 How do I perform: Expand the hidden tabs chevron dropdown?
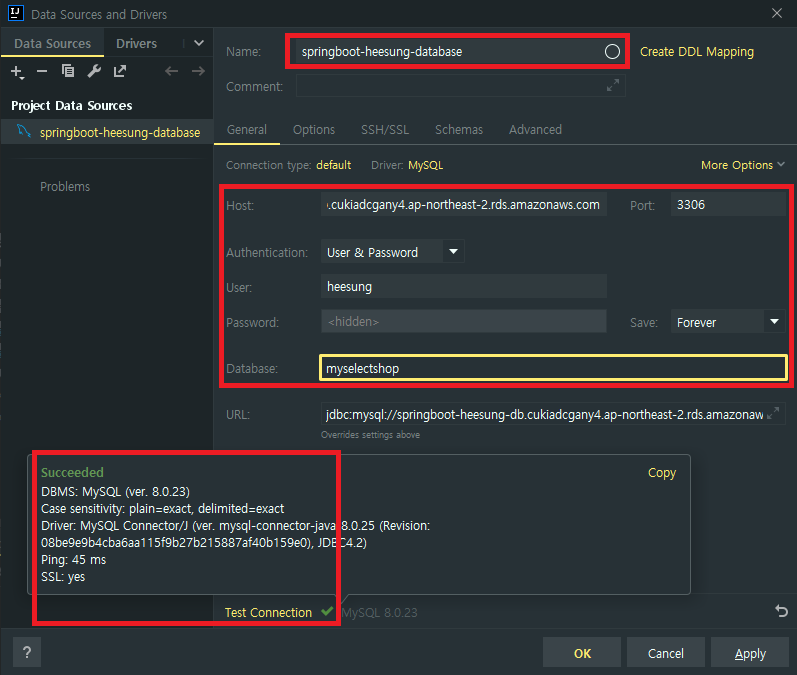[x=199, y=43]
